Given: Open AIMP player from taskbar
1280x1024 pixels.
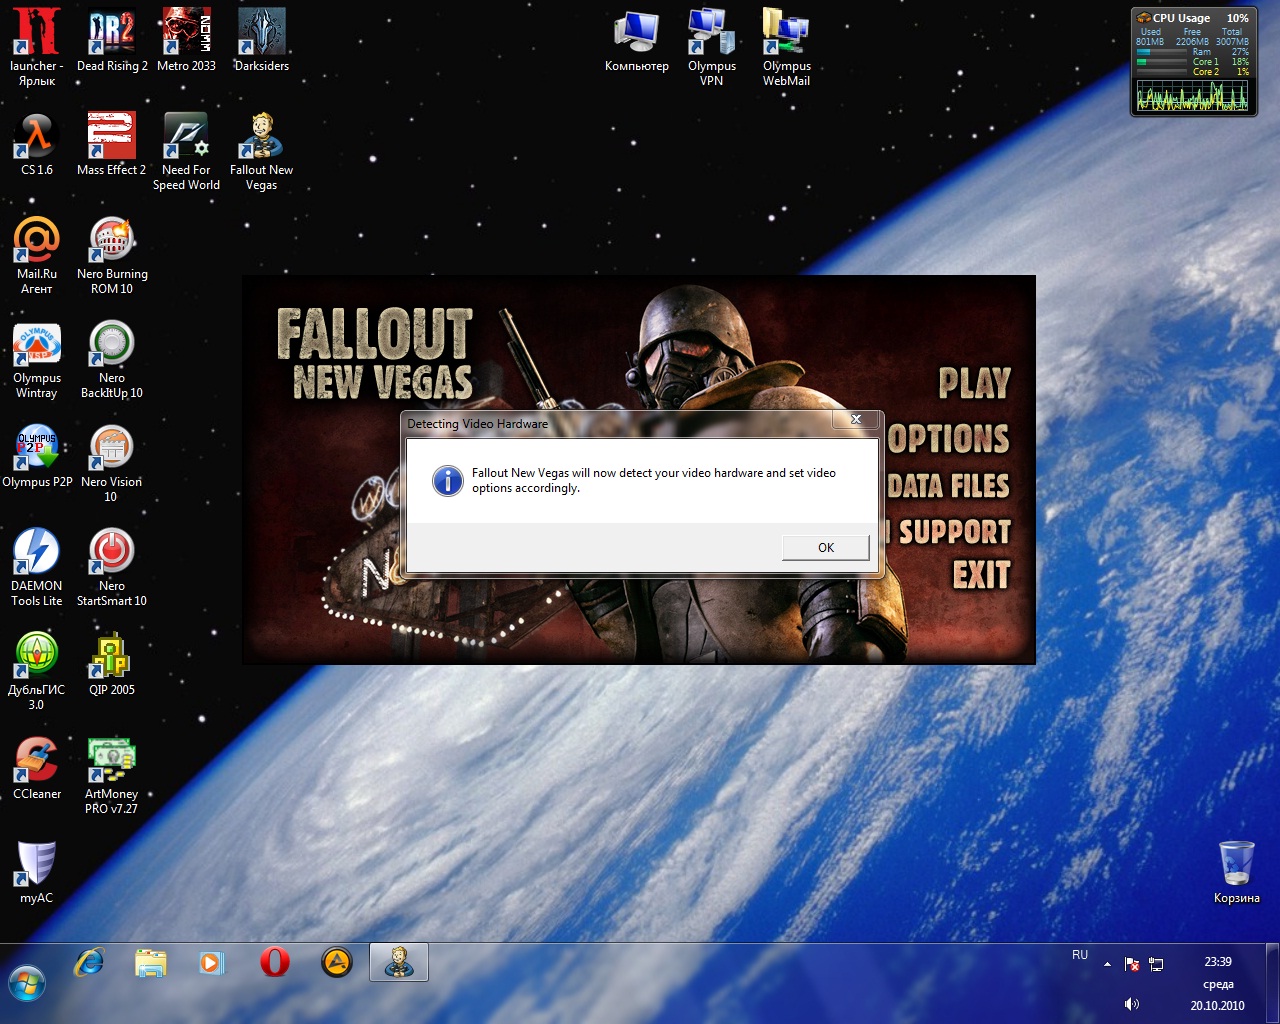Looking at the screenshot, I should [337, 962].
